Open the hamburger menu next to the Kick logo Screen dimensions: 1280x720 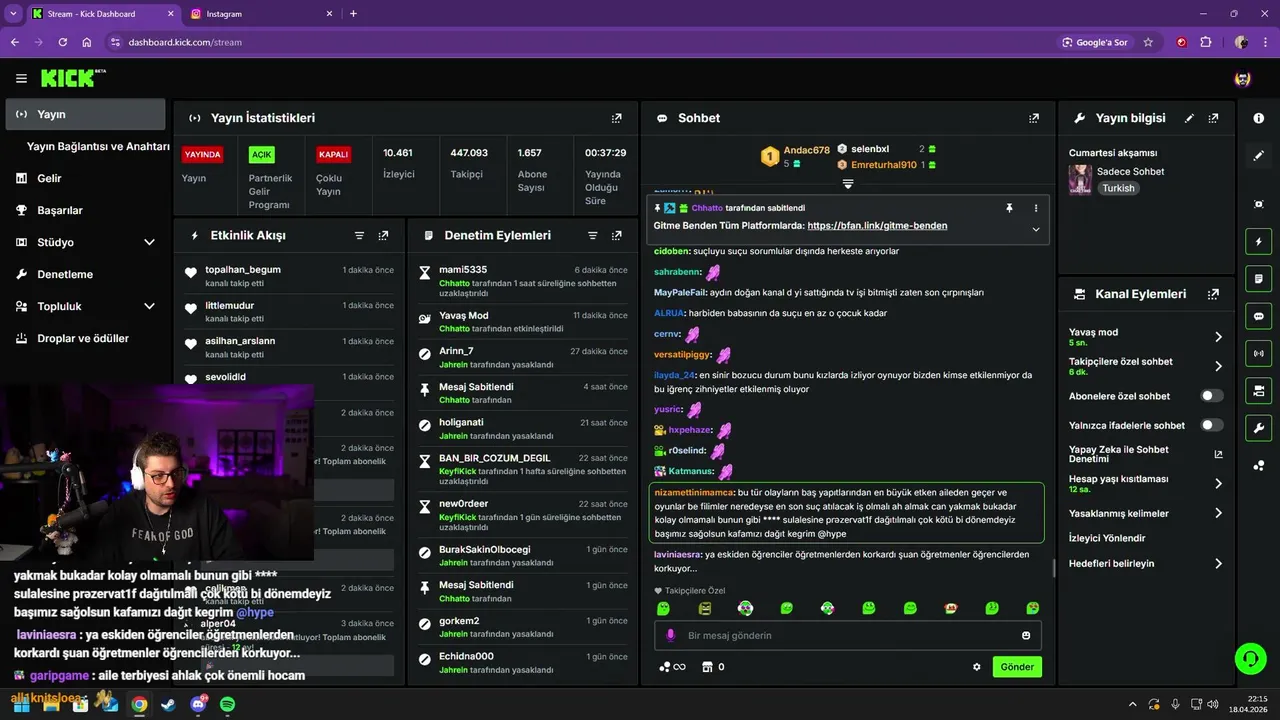pos(21,78)
